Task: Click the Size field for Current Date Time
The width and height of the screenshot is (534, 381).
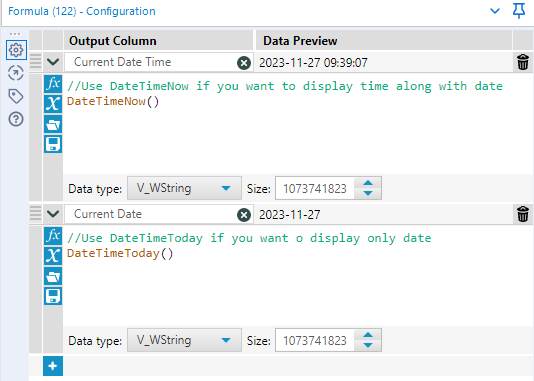Action: 315,188
